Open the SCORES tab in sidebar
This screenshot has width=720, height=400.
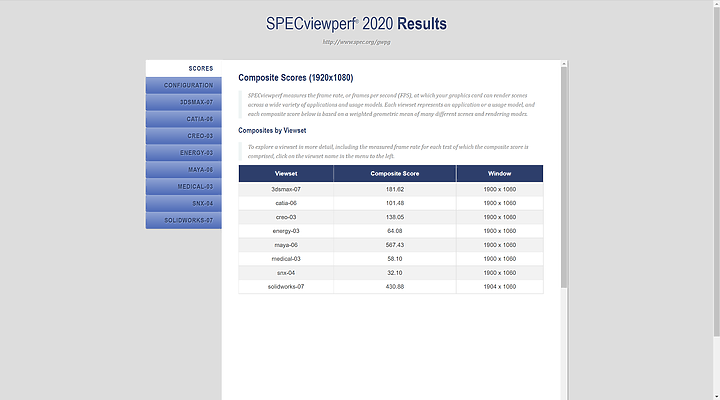coord(184,68)
